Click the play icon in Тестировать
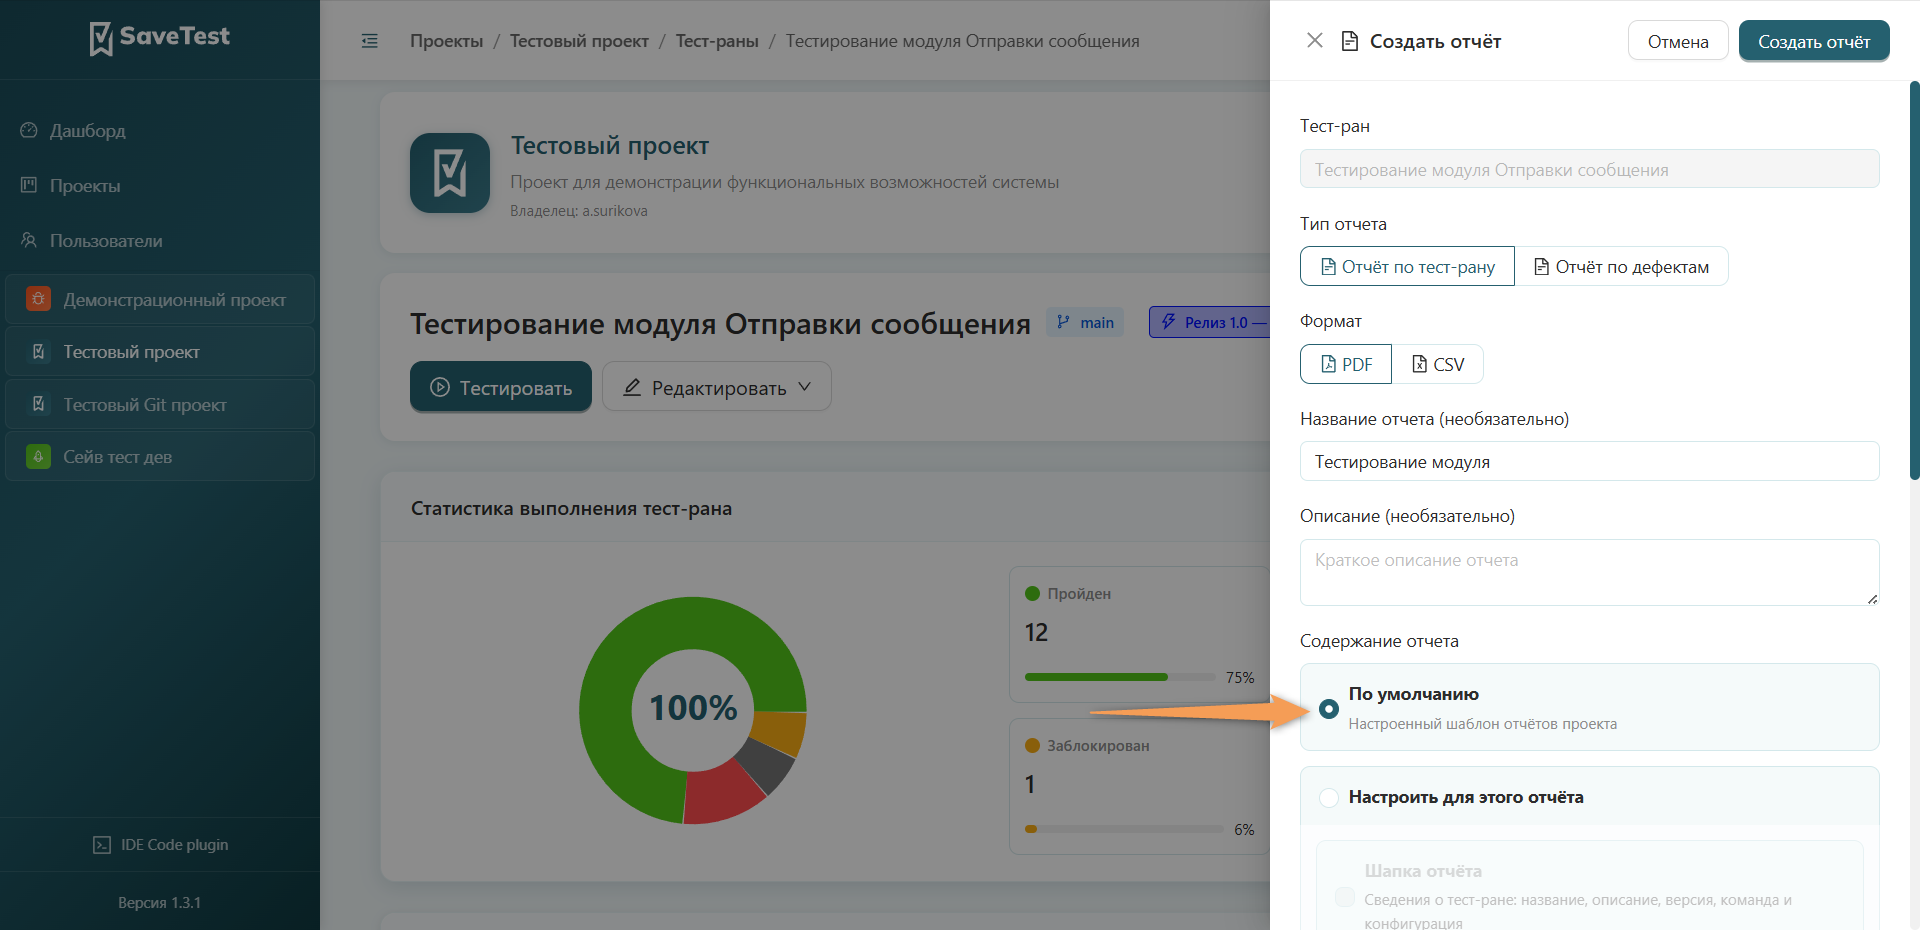Screen dimensions: 1920x930 (x=440, y=387)
